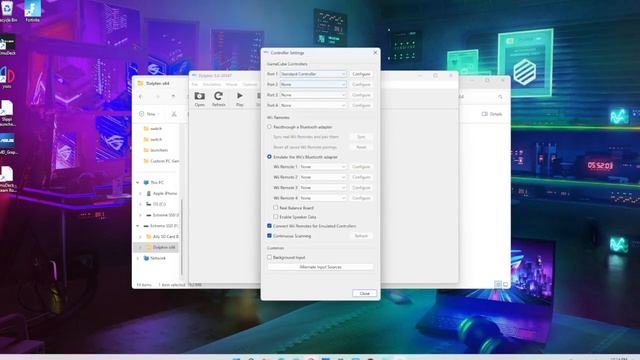Select OS (C:) drive in navigation pane

pos(156,204)
